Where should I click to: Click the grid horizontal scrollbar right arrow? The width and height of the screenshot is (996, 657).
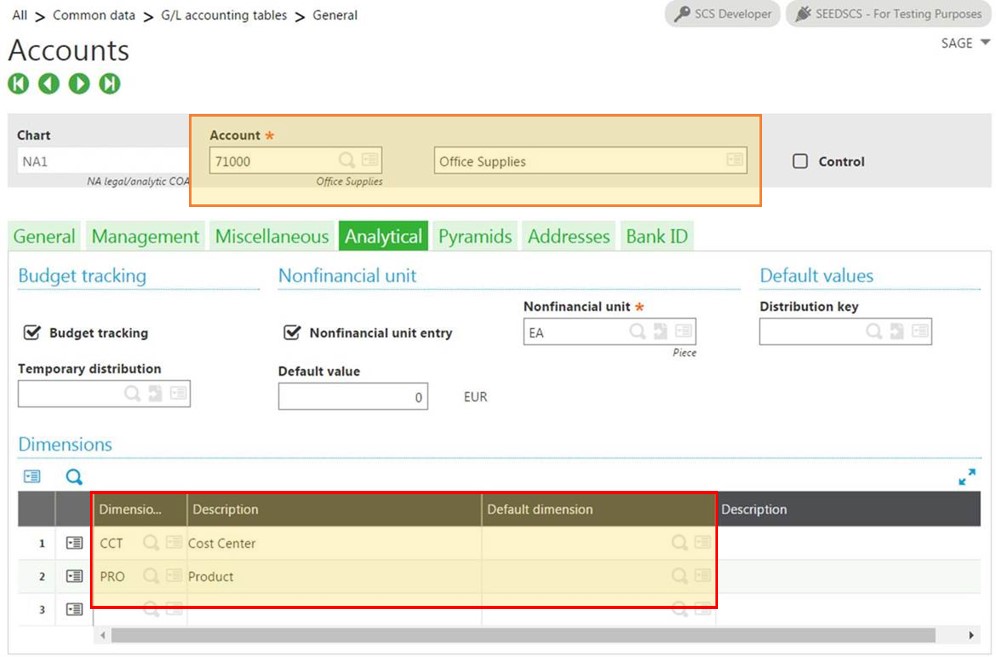pyautogui.click(x=971, y=635)
